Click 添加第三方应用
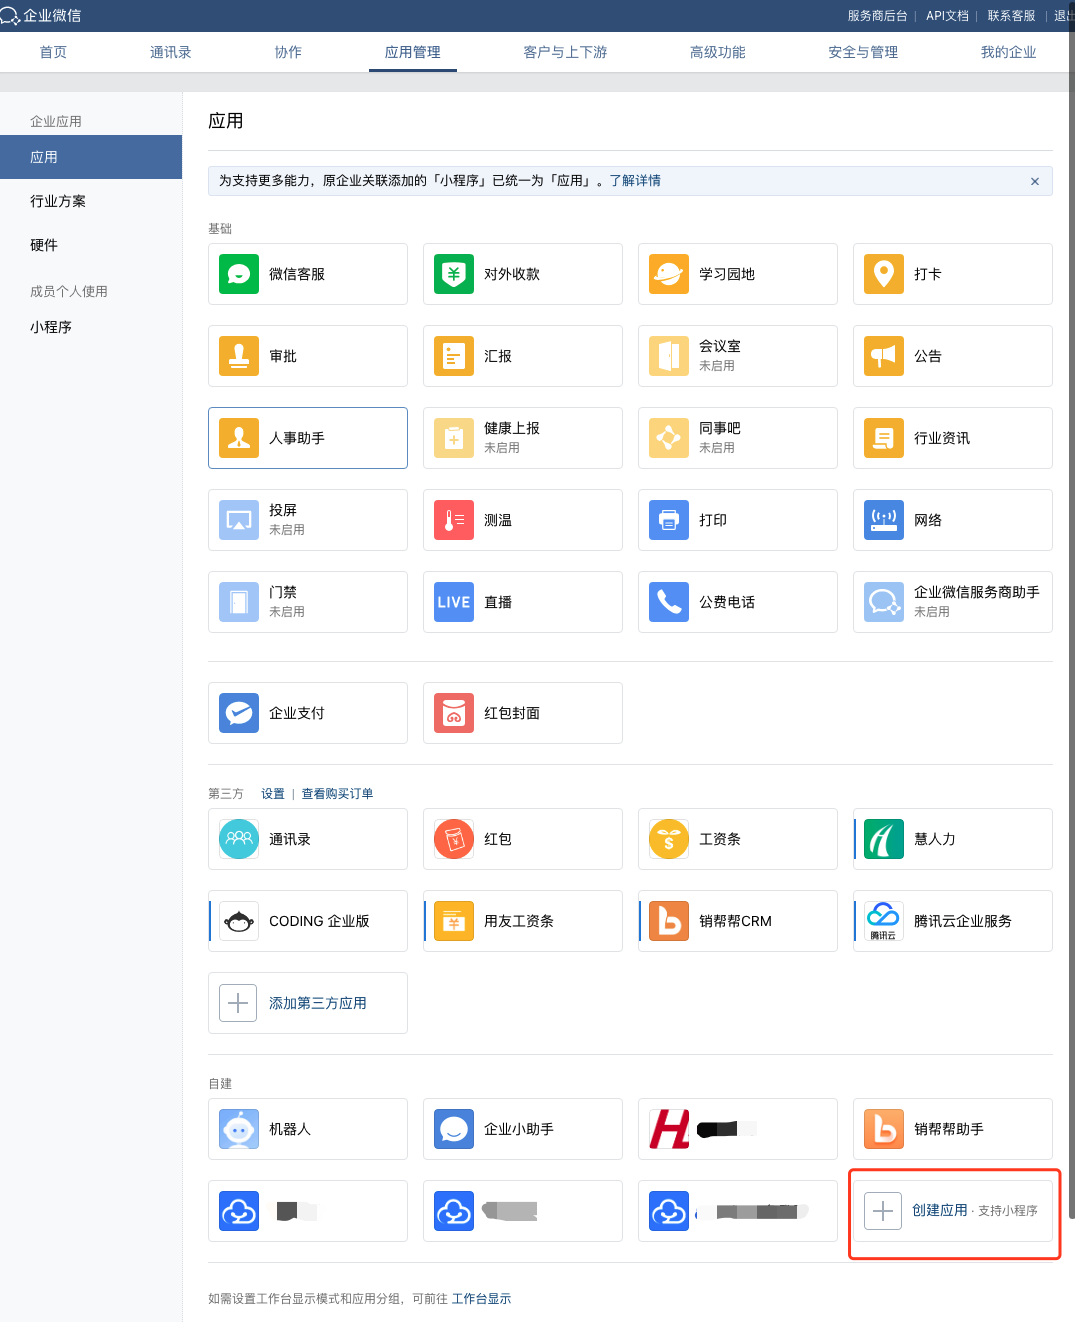This screenshot has width=1075, height=1322. pyautogui.click(x=308, y=1003)
